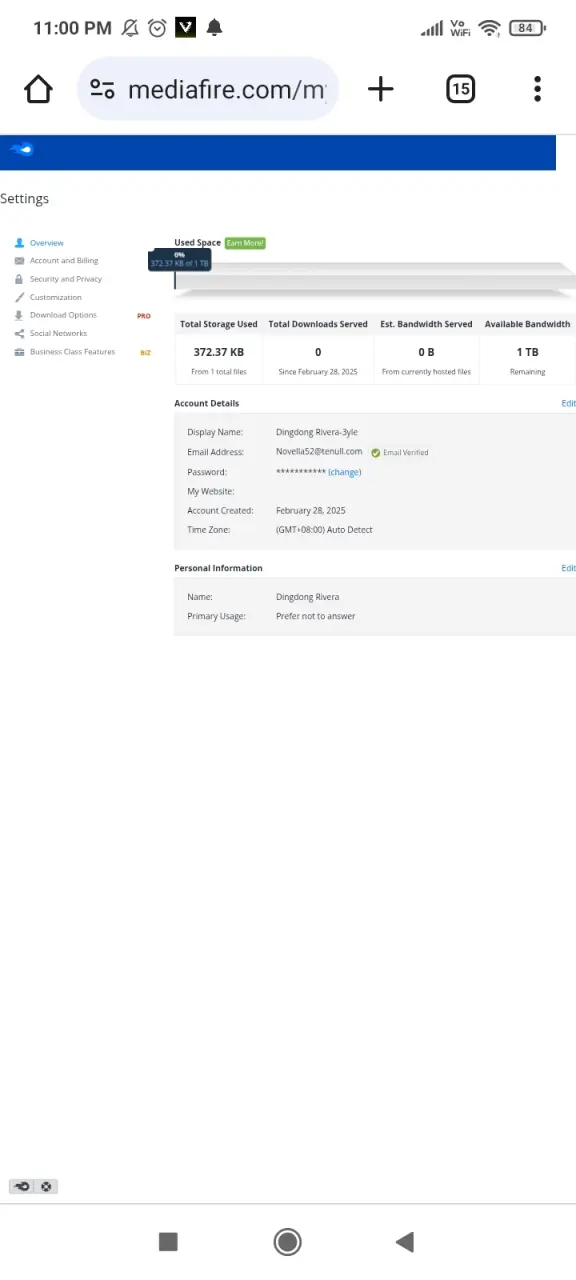Tap the MediaFire flame icon at page bottom

click(22, 1187)
